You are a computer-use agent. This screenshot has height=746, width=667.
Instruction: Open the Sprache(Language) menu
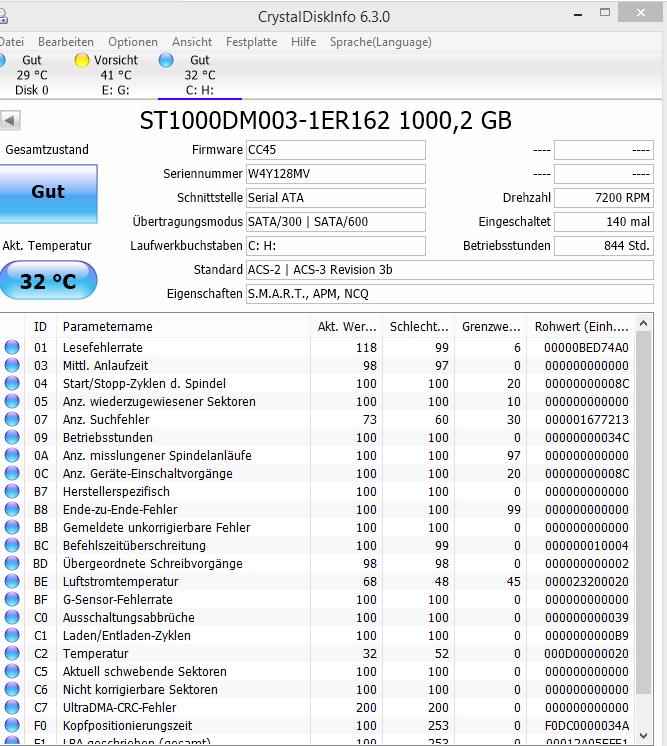coord(381,42)
